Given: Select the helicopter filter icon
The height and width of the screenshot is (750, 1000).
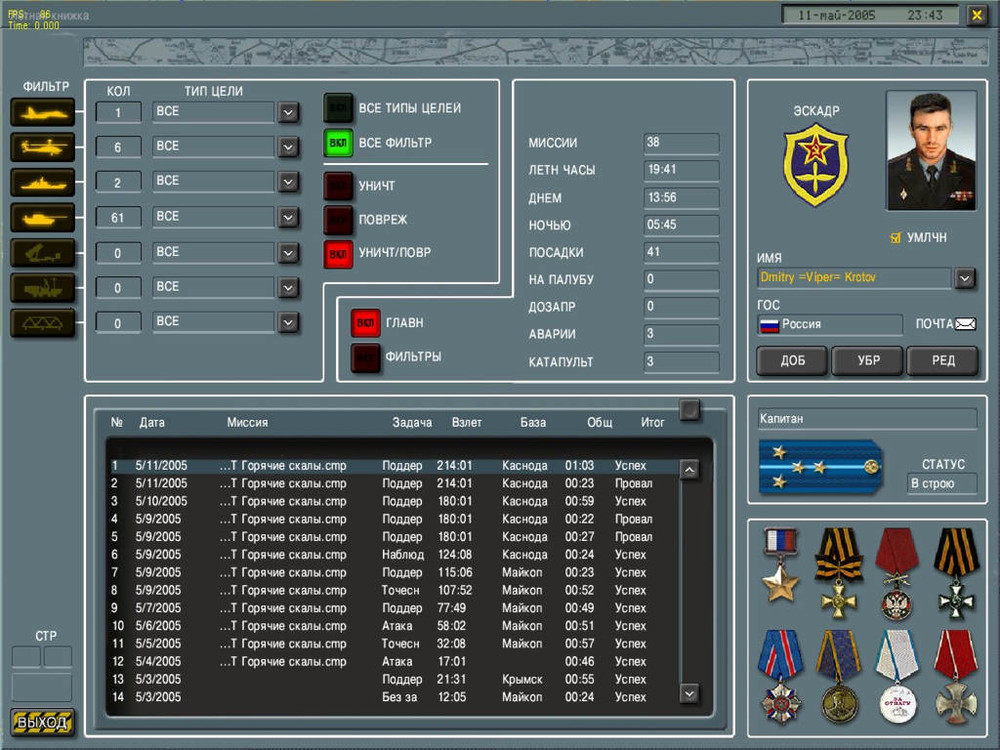Looking at the screenshot, I should (x=41, y=147).
